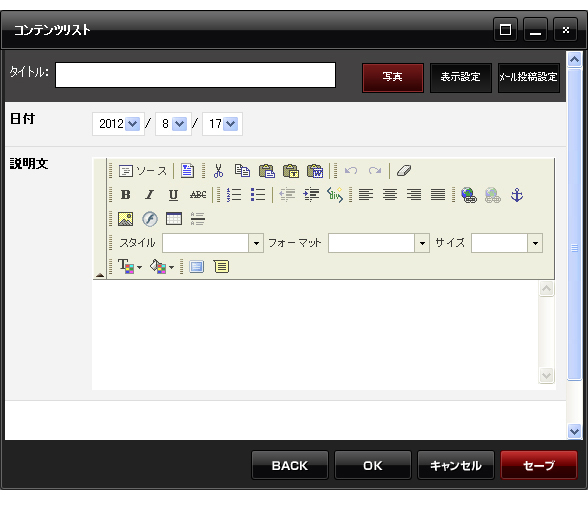Expand the フォーマット format dropdown

pyautogui.click(x=422, y=243)
